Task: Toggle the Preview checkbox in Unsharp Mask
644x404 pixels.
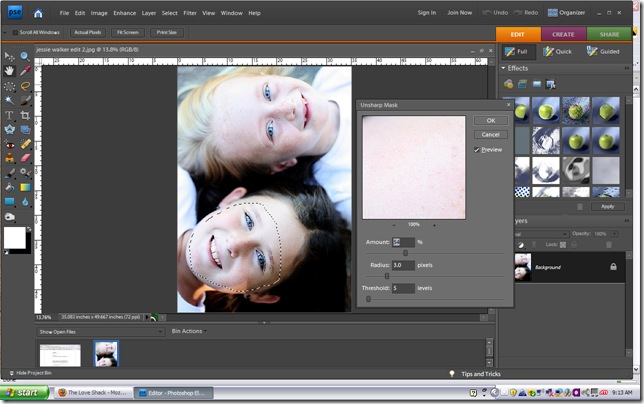Action: click(x=477, y=149)
